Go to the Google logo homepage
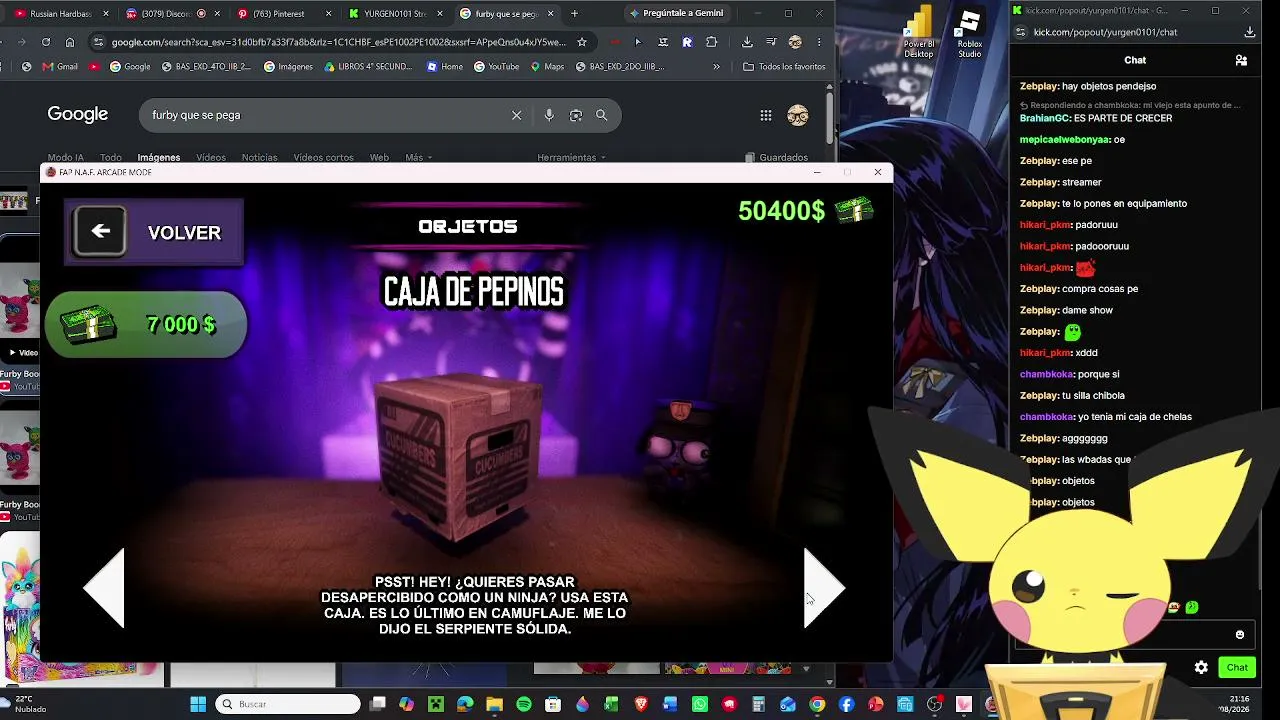1280x720 pixels. pyautogui.click(x=78, y=114)
